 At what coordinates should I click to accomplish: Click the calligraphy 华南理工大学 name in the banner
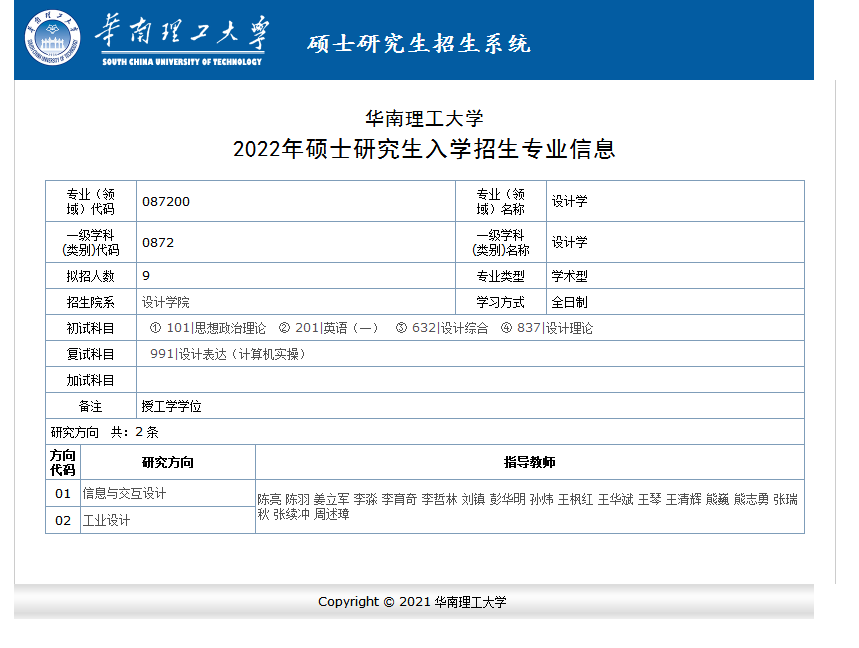point(182,32)
